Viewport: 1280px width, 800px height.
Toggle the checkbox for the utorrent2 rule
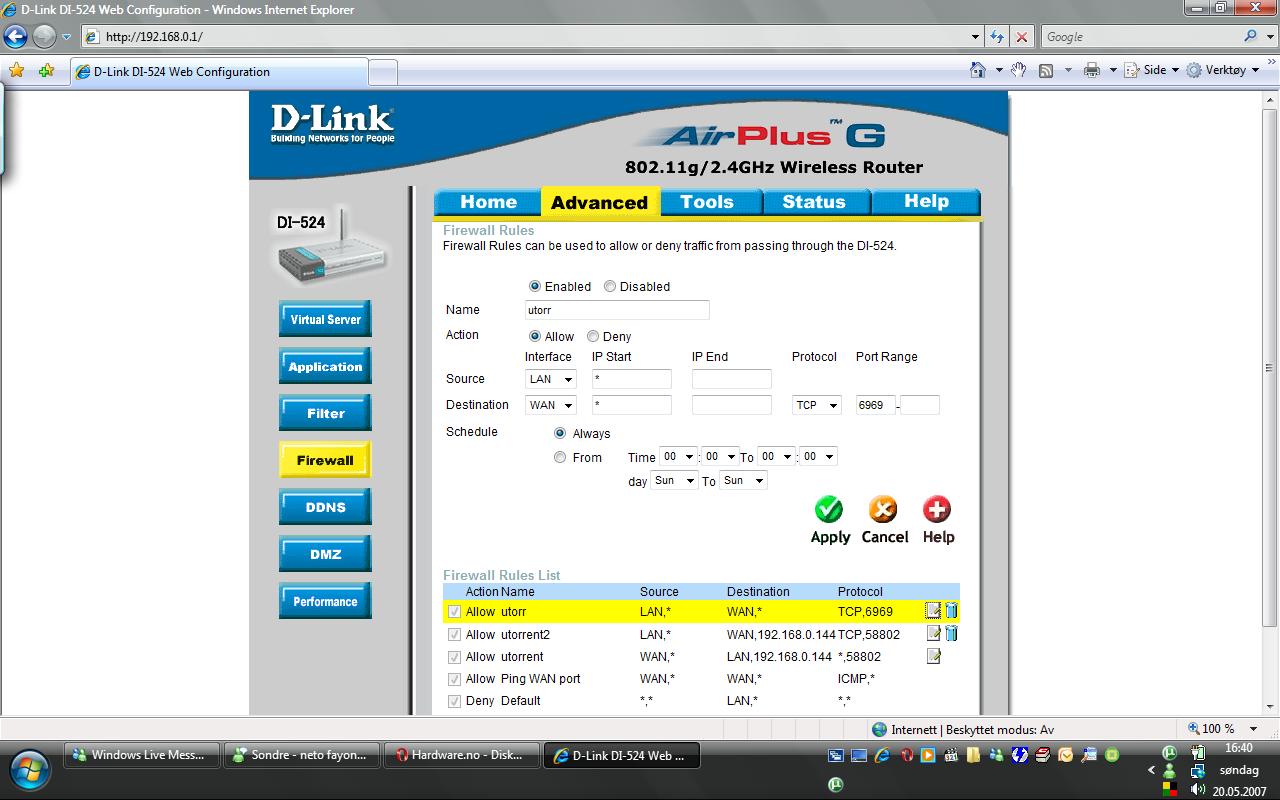[x=455, y=634]
